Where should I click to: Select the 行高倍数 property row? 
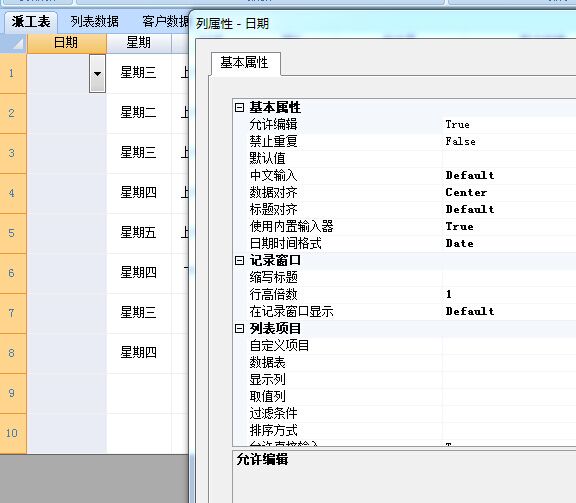[411, 294]
